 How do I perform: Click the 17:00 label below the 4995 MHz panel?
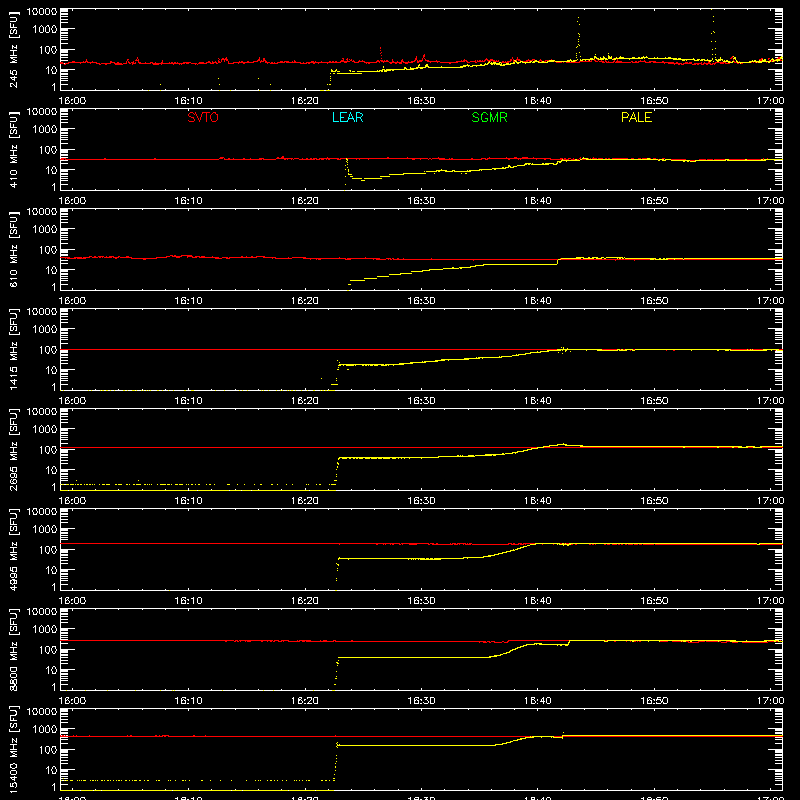[770, 601]
